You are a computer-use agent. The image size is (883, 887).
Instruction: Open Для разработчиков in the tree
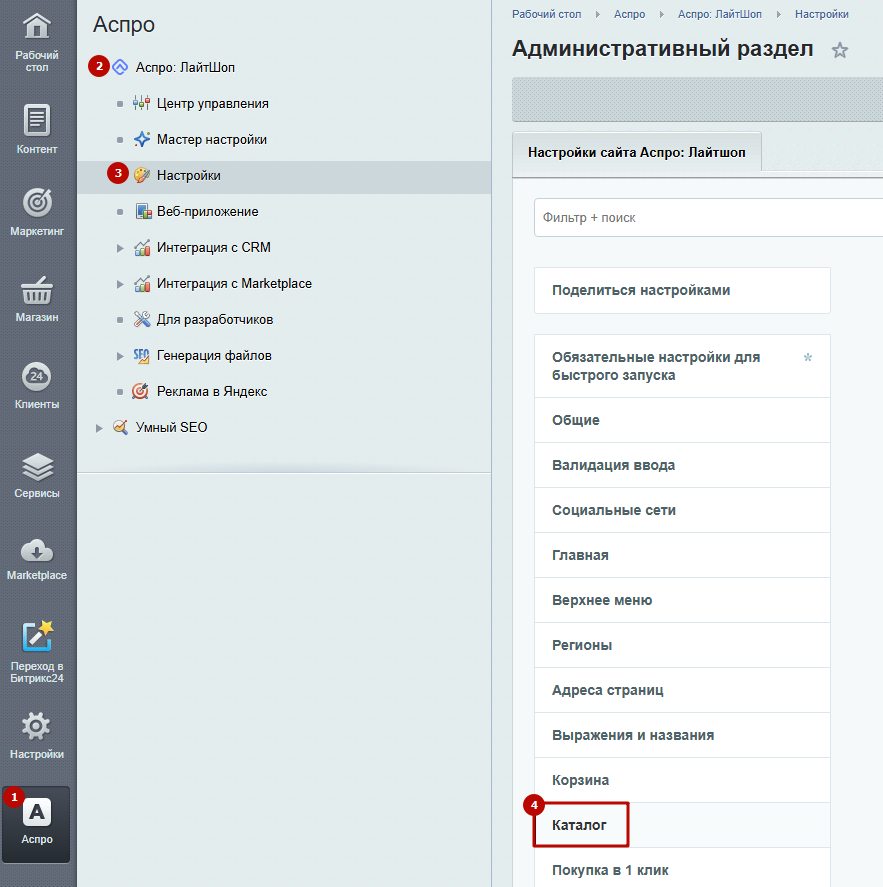(x=215, y=320)
